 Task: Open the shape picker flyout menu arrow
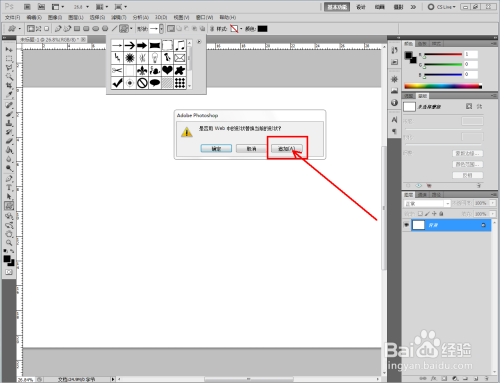[x=199, y=42]
